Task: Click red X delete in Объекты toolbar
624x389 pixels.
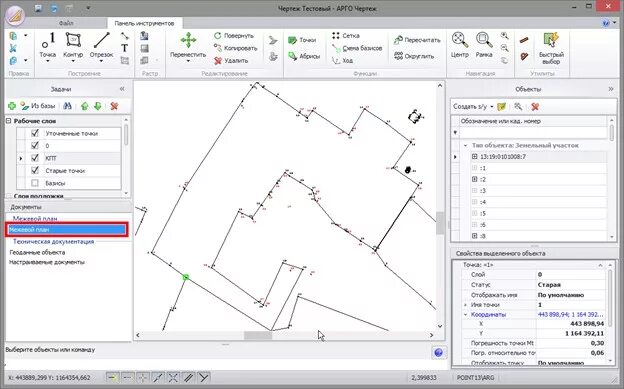Action: tap(535, 106)
